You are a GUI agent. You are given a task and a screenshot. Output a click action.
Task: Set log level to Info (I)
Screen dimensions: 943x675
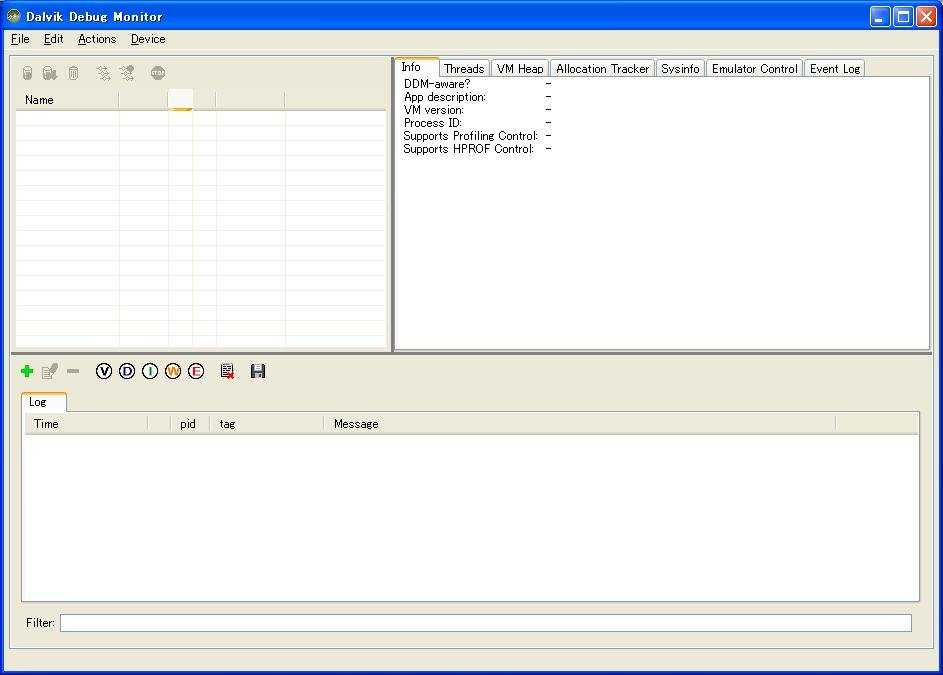pos(150,371)
